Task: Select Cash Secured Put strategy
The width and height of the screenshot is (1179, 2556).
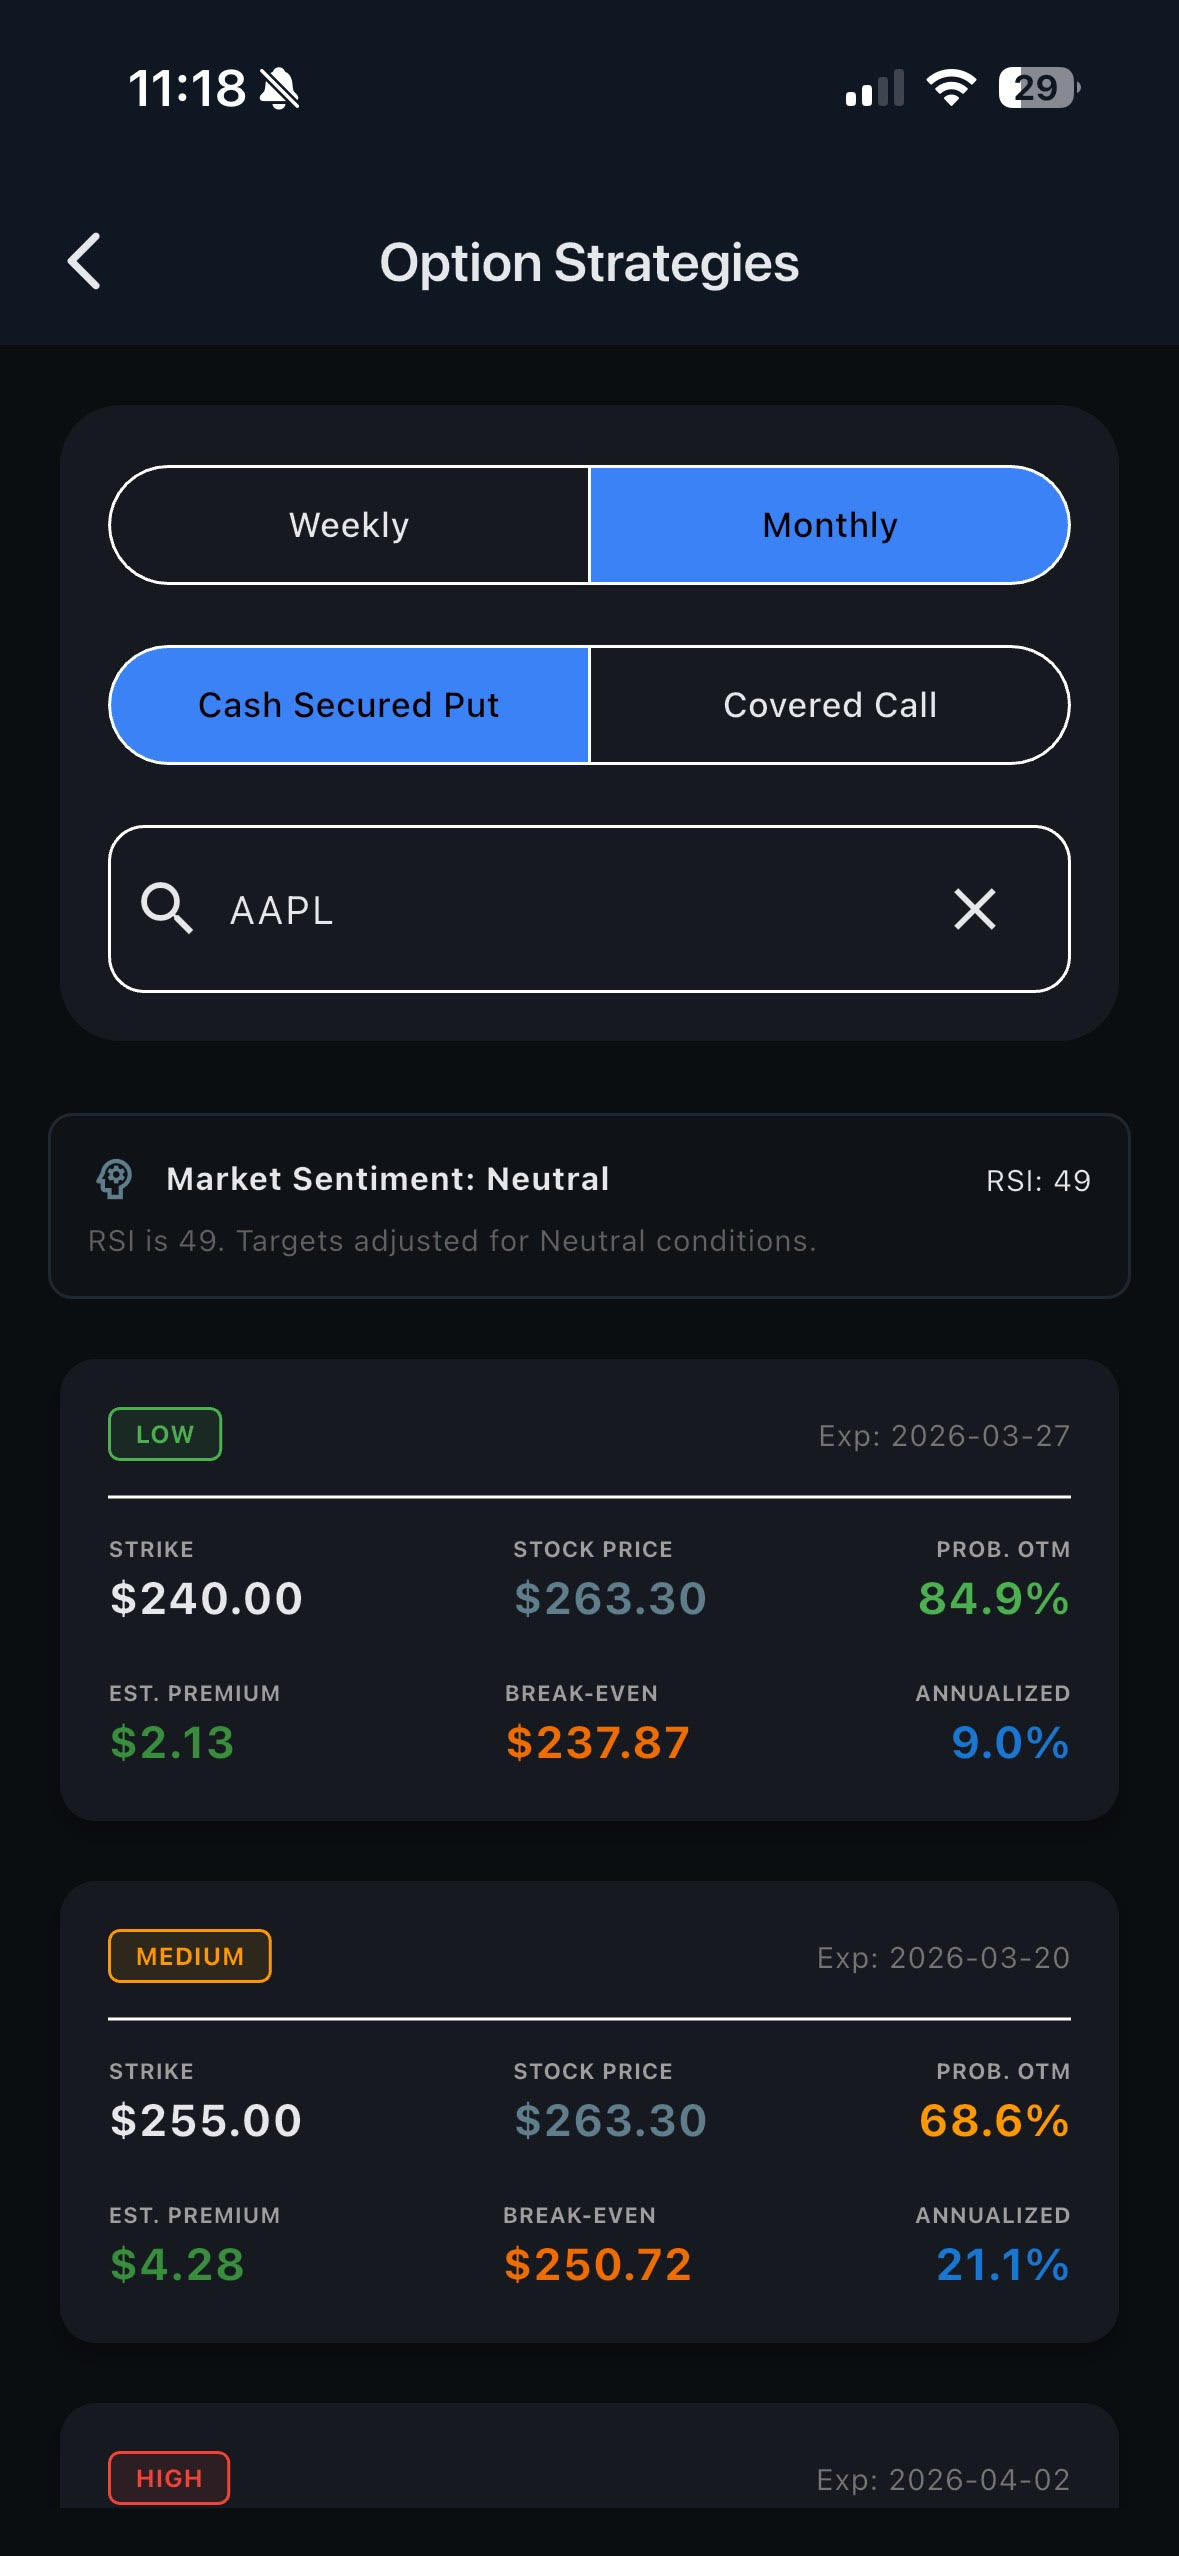Action: (349, 705)
